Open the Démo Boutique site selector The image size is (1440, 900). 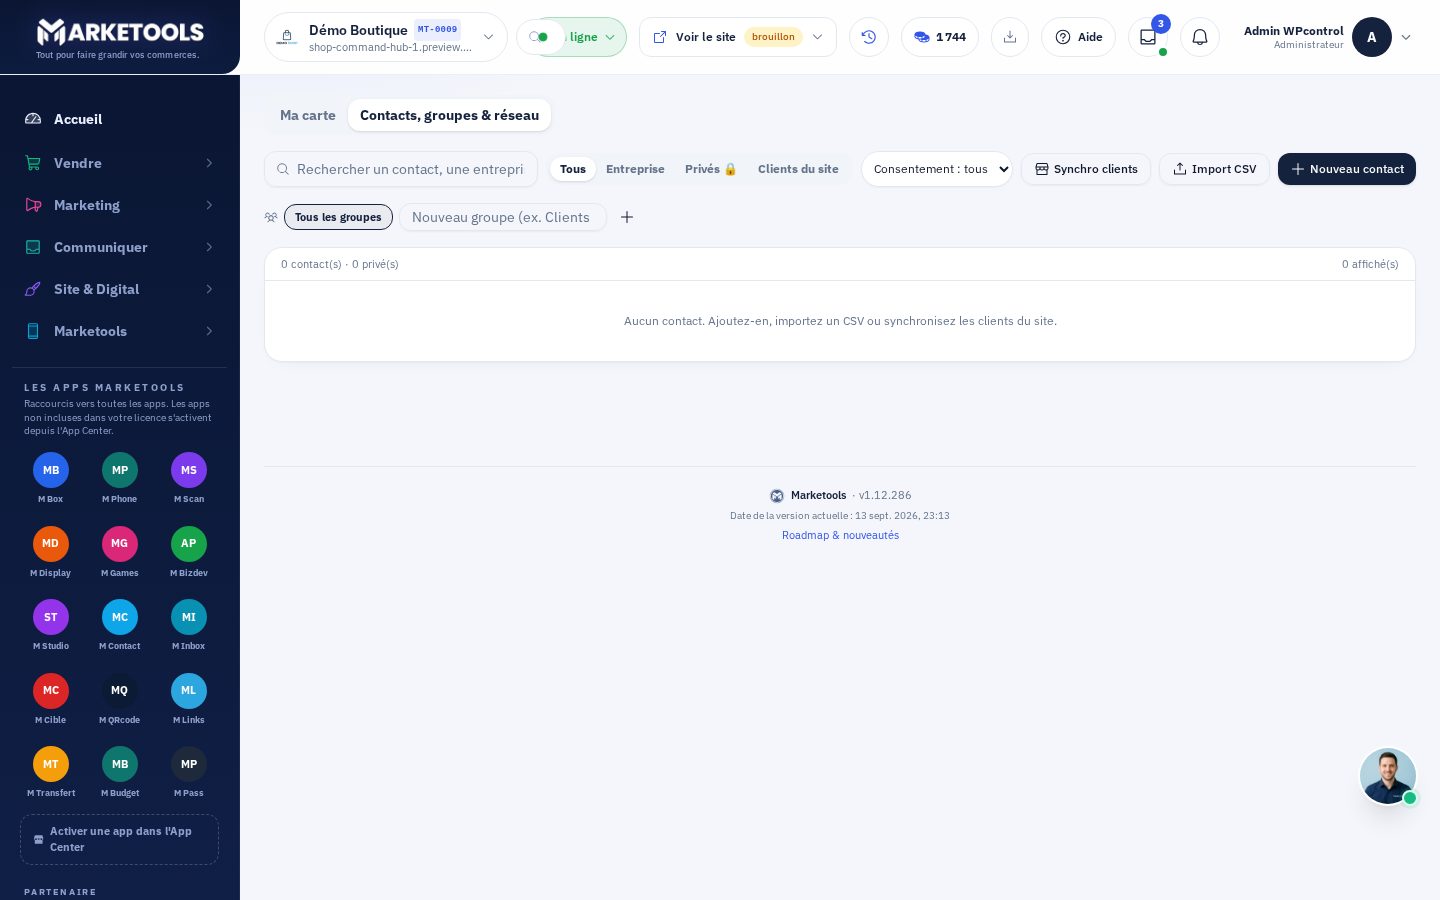(385, 37)
